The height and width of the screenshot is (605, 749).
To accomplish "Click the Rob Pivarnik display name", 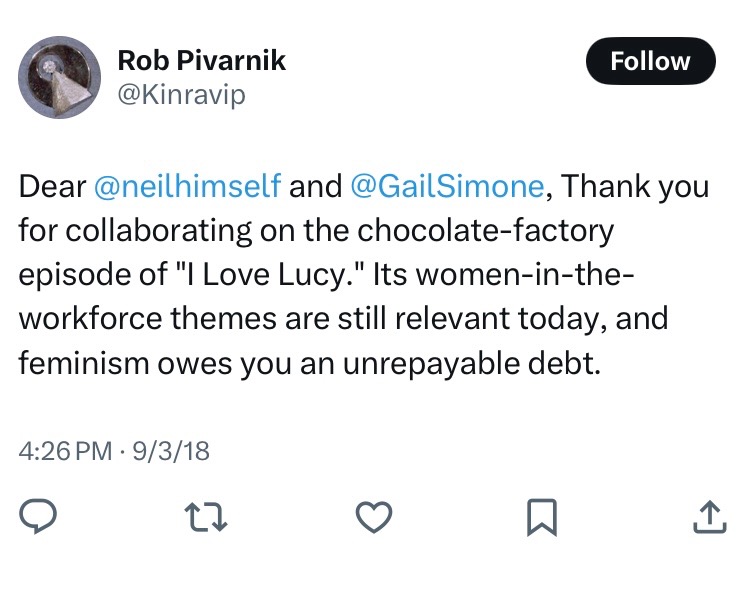I will pos(202,60).
